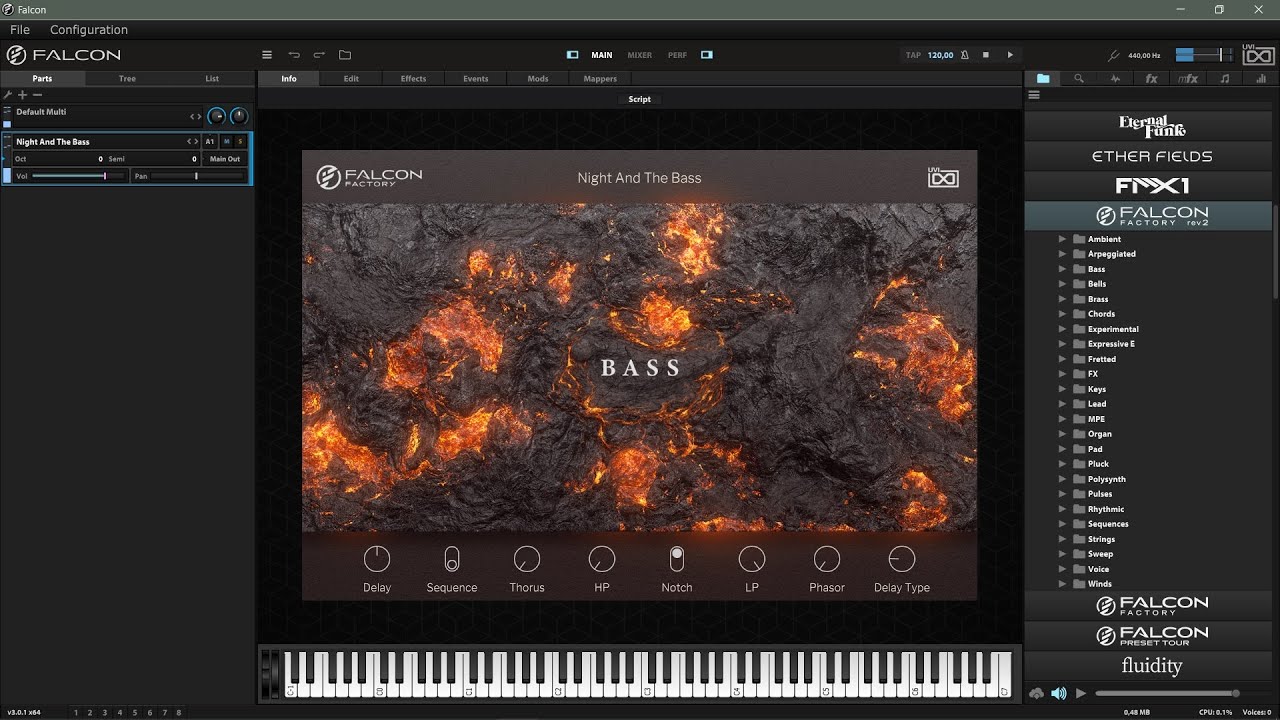1280x720 pixels.
Task: Adjust the preview volume slider
Action: point(1168,693)
